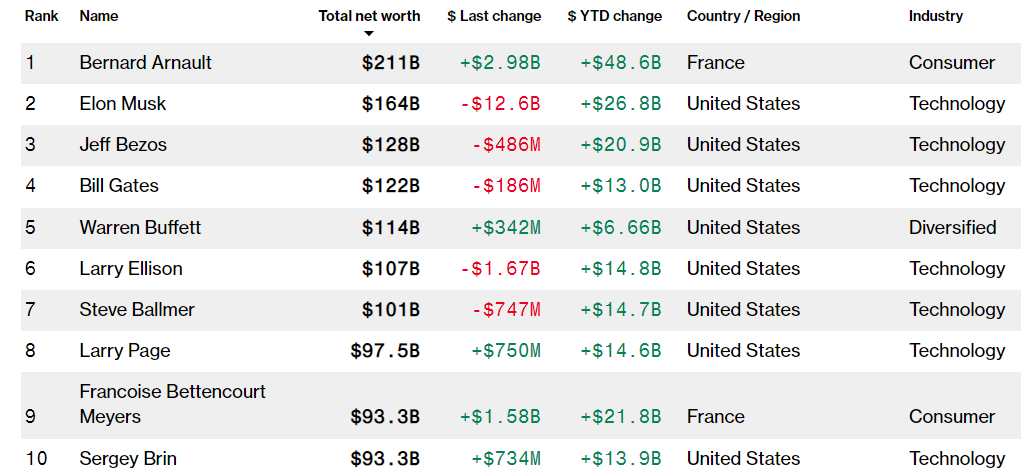Sort table by Name column header

[x=98, y=16]
